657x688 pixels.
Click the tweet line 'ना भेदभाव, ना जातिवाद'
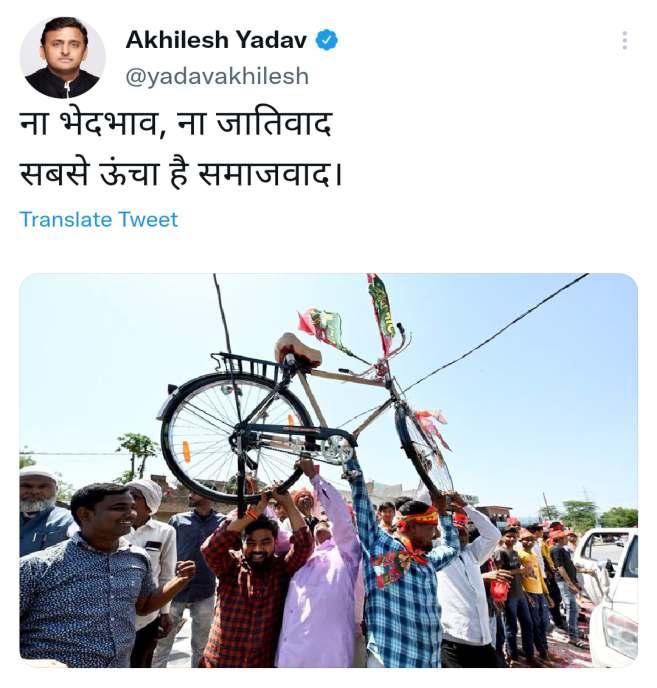(176, 124)
